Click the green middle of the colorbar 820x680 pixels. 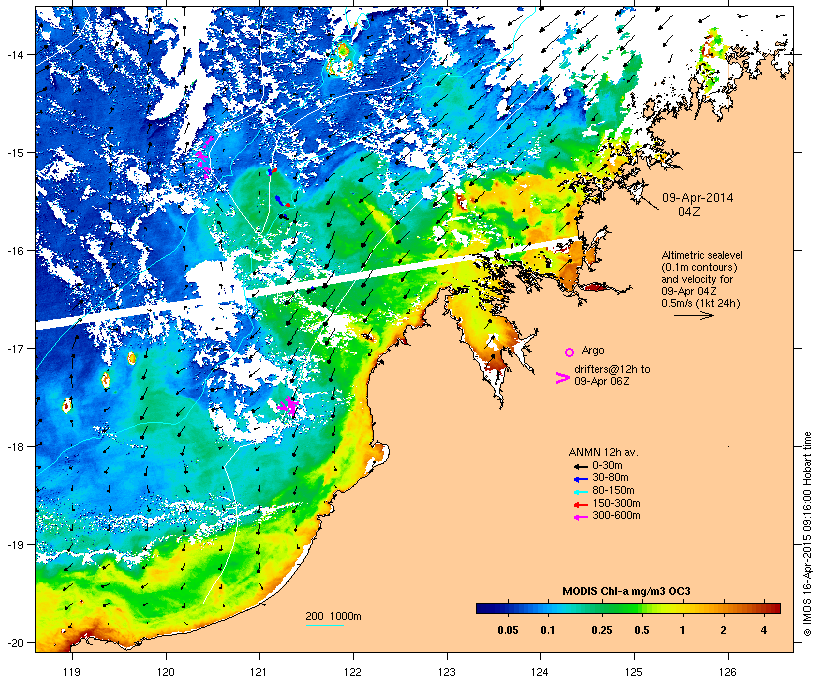pyautogui.click(x=628, y=608)
